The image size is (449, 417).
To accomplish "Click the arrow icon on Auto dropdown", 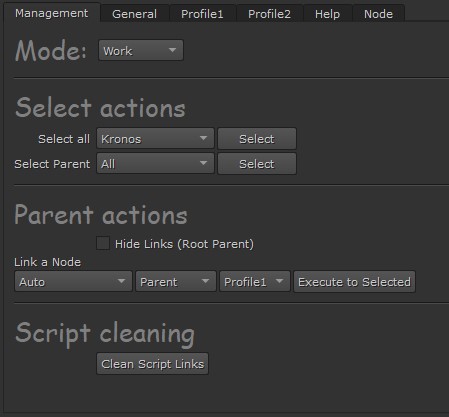I will pos(122,281).
